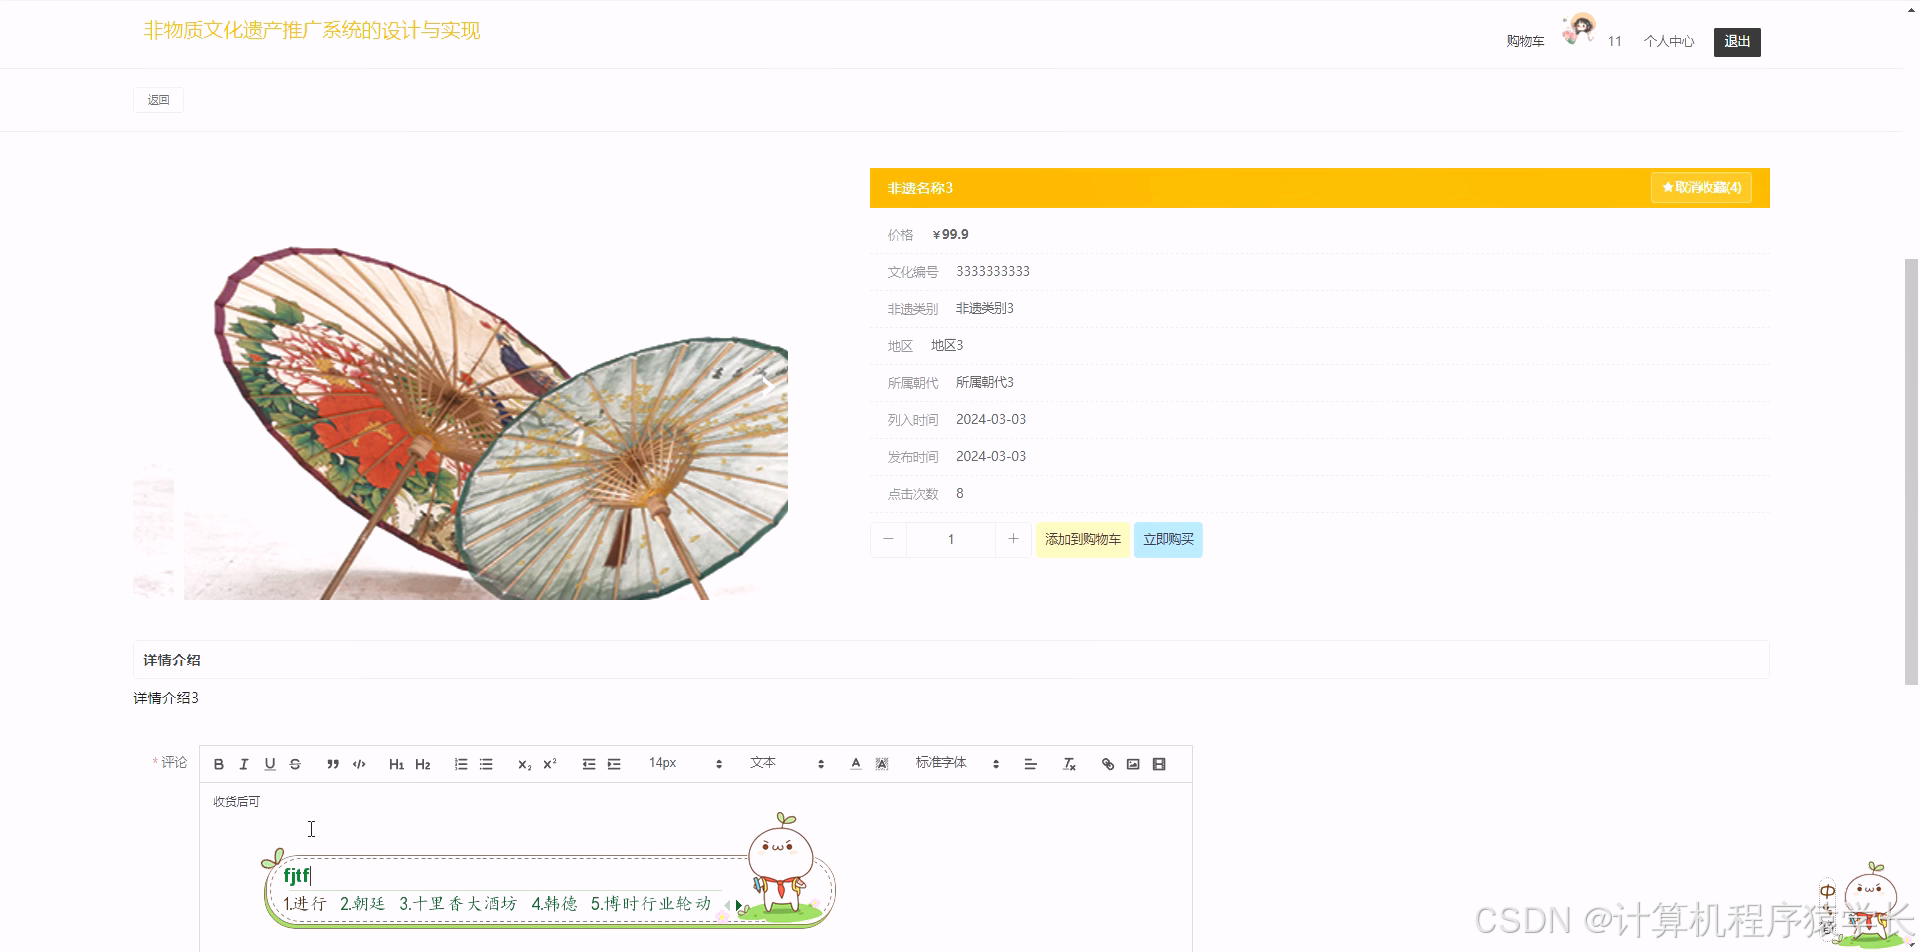Click 添加到购物车 button
1920x952 pixels.
click(x=1083, y=539)
